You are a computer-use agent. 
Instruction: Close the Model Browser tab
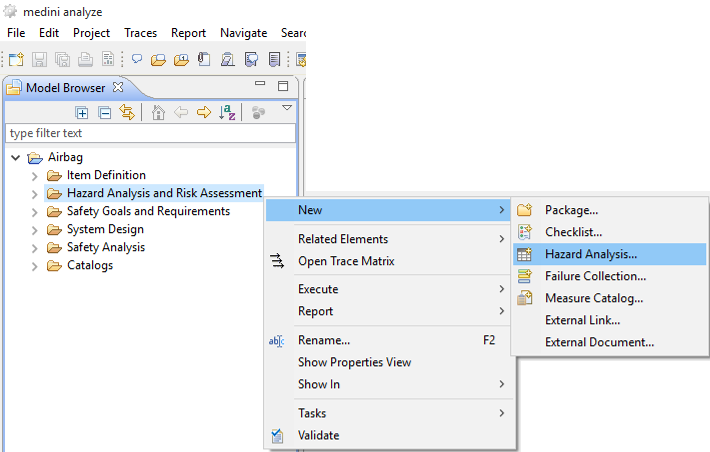click(x=117, y=87)
